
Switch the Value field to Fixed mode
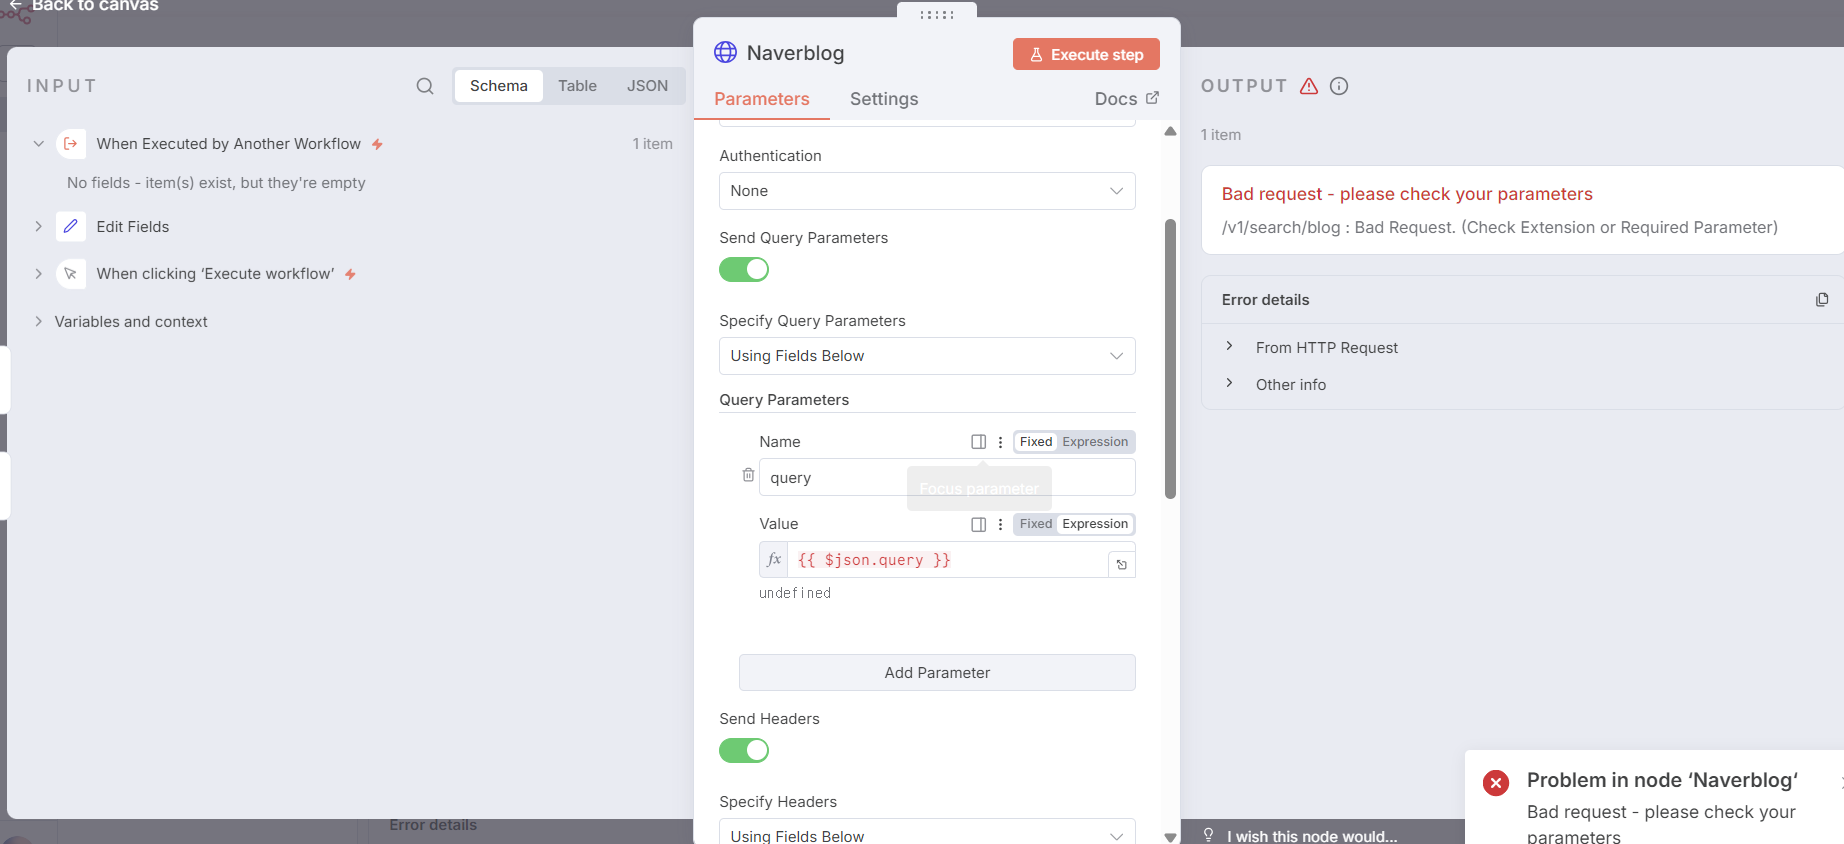coord(1035,524)
